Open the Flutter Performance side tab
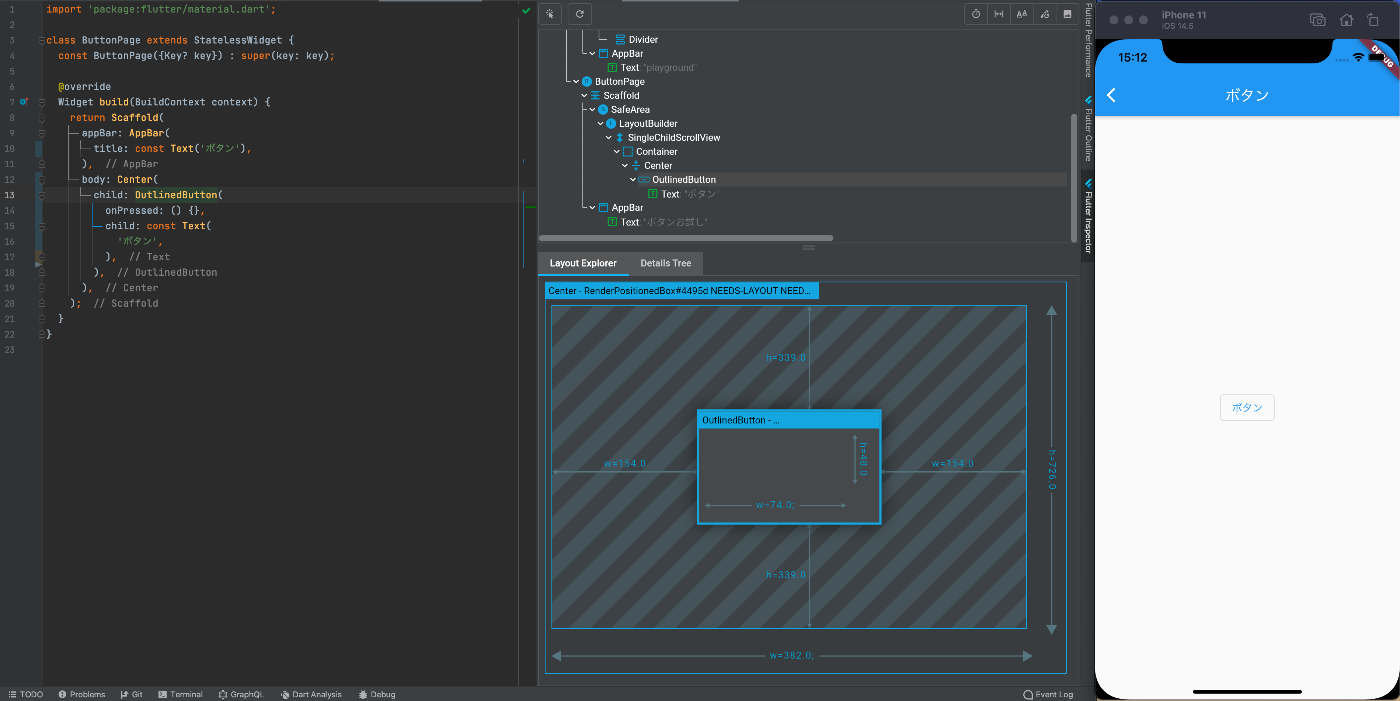Viewport: 1400px width, 701px height. pos(1088,41)
